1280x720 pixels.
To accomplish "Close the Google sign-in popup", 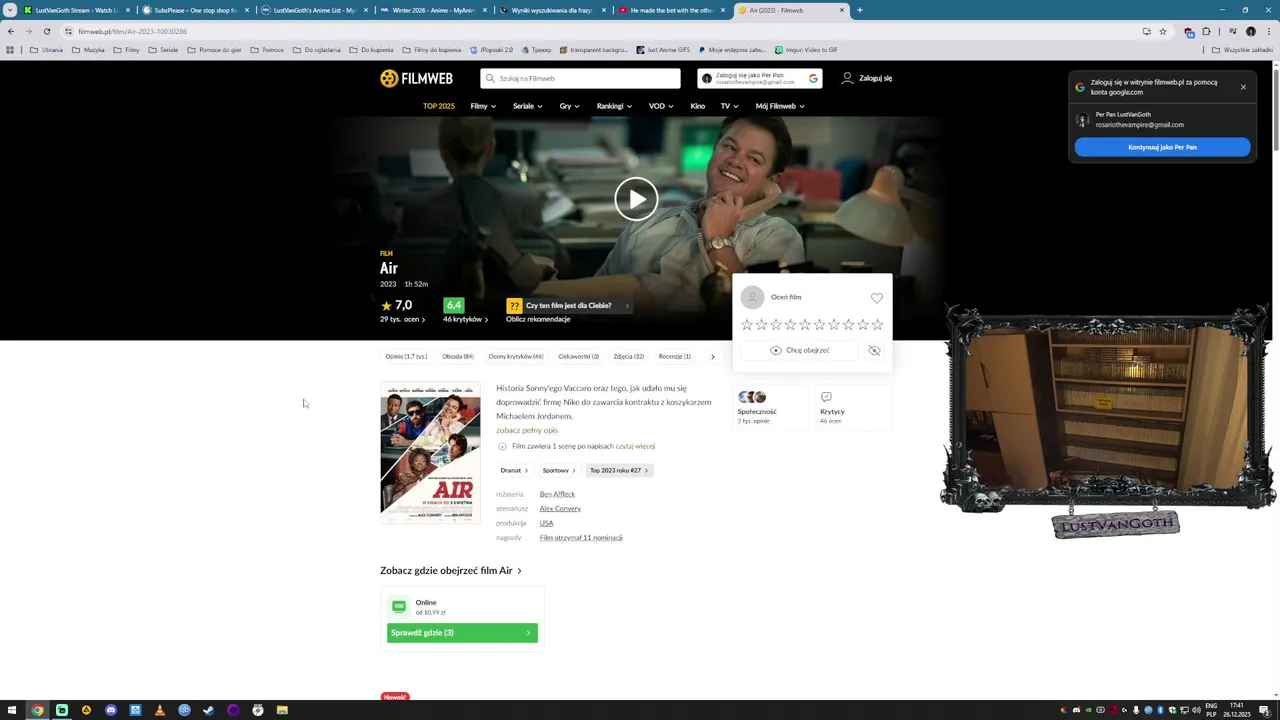I will [1243, 87].
